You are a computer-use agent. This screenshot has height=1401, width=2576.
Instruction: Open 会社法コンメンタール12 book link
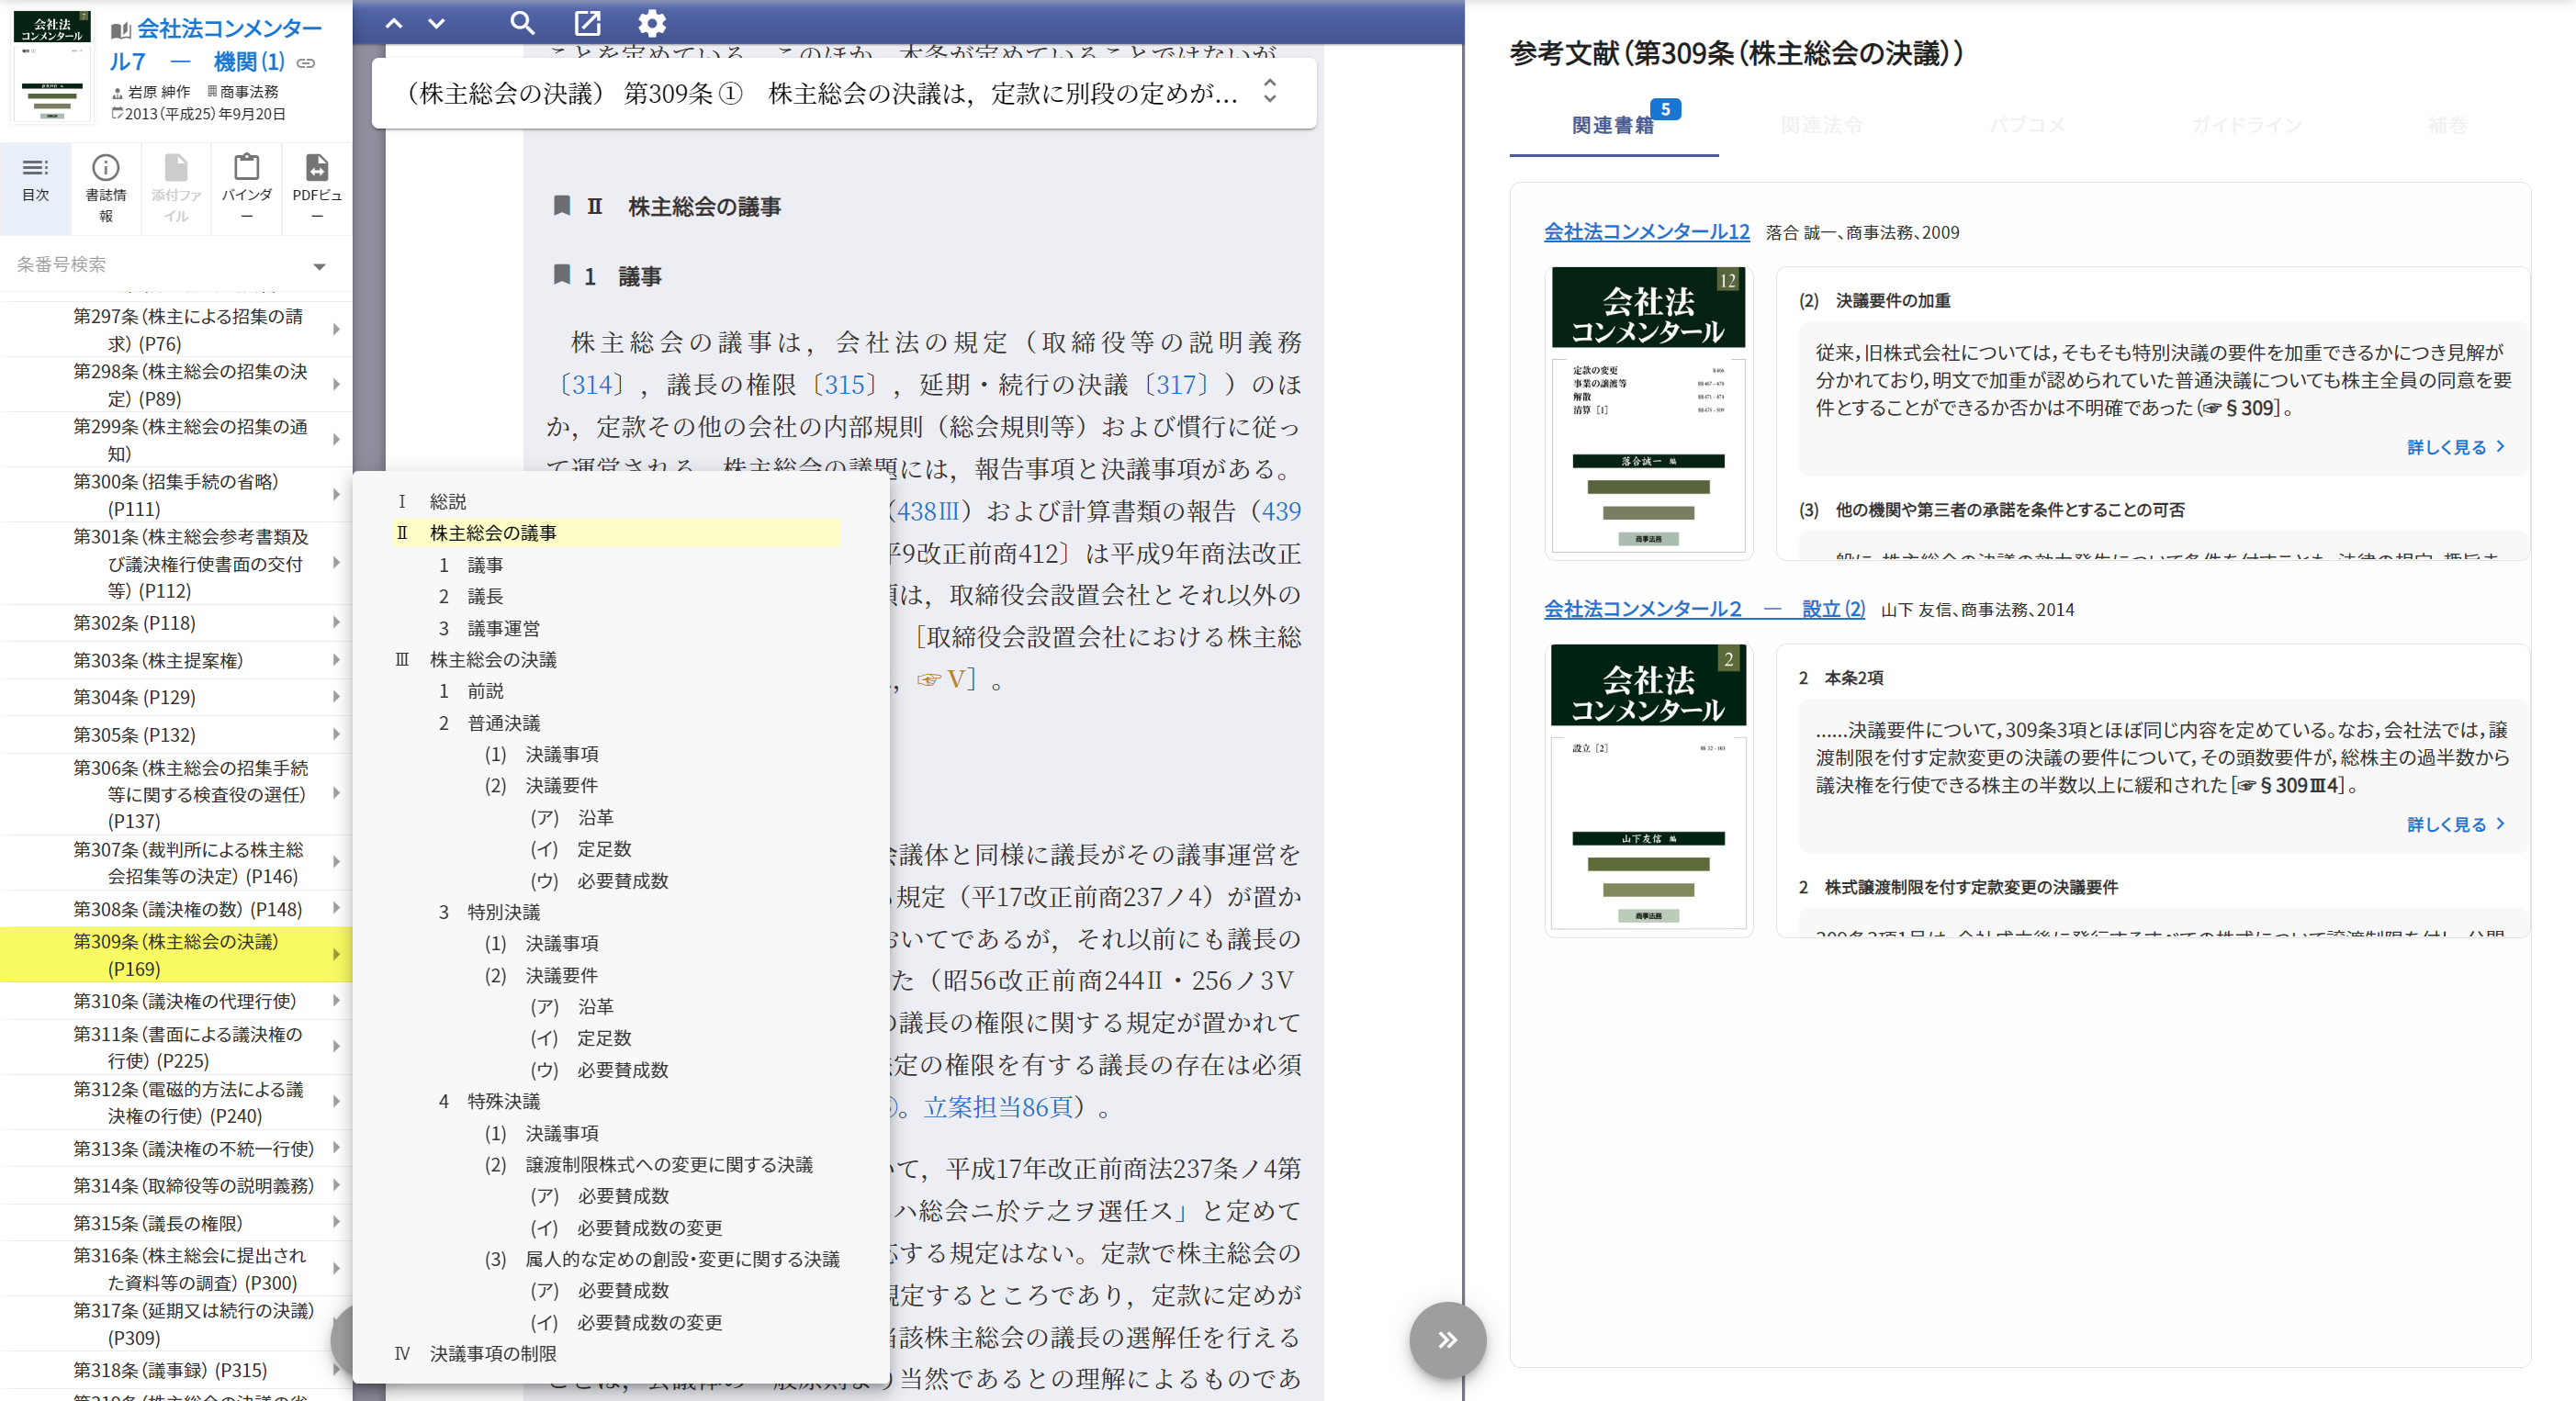point(1646,232)
